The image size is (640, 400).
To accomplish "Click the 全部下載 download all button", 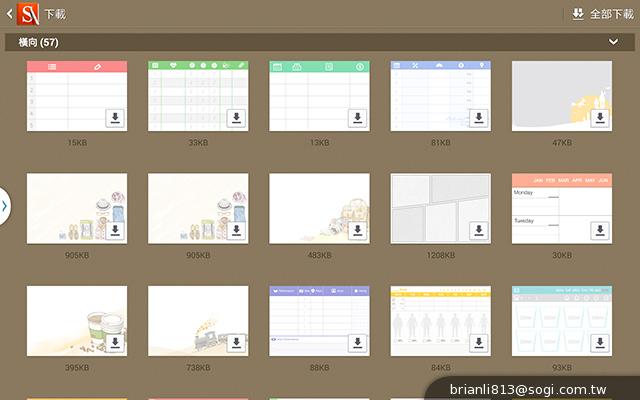I will [604, 14].
